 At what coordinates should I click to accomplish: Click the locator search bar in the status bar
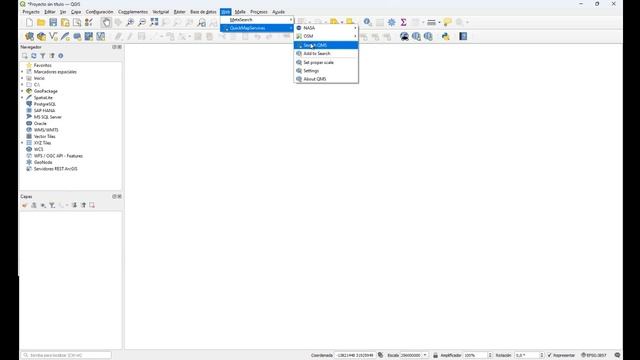[66, 355]
